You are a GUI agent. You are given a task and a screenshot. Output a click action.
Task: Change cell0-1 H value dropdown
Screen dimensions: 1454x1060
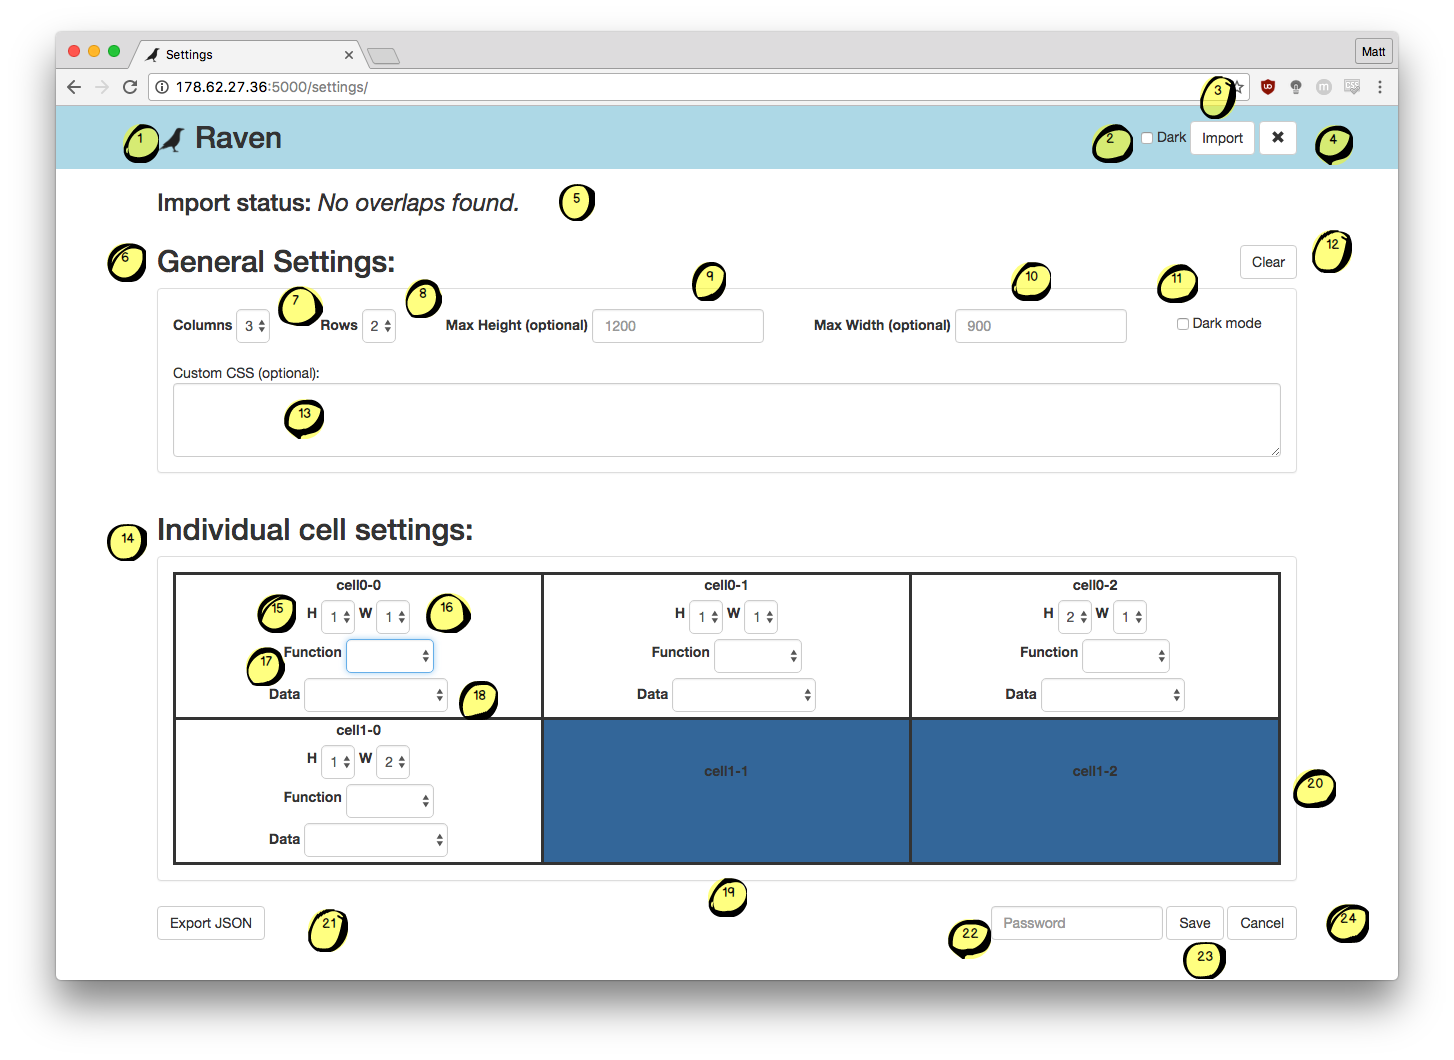[x=706, y=617]
